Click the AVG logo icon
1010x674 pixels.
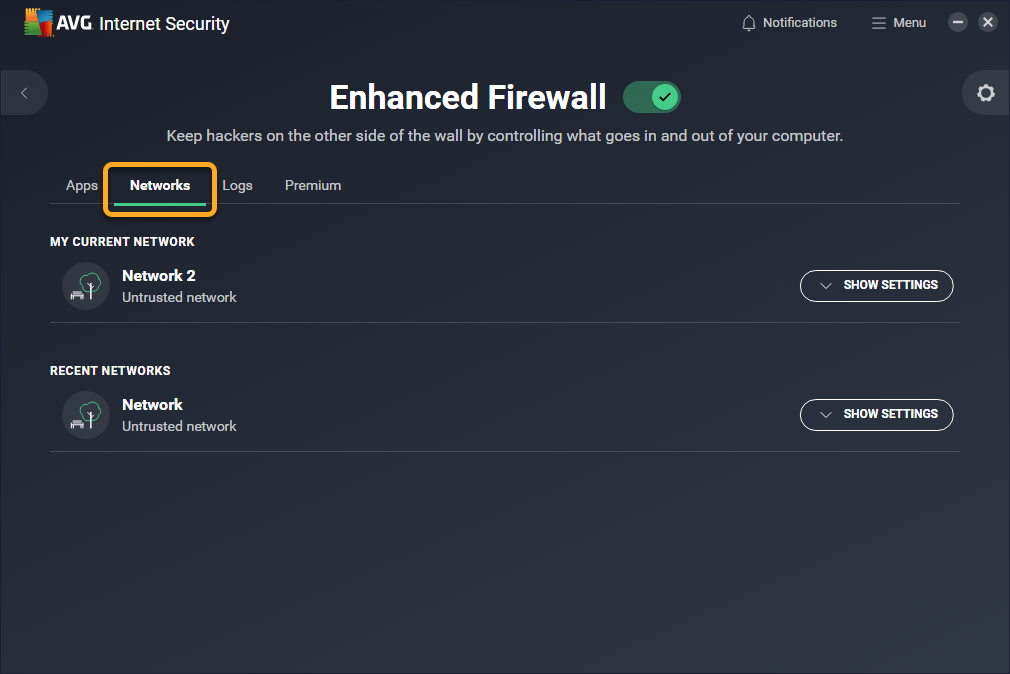pyautogui.click(x=39, y=23)
